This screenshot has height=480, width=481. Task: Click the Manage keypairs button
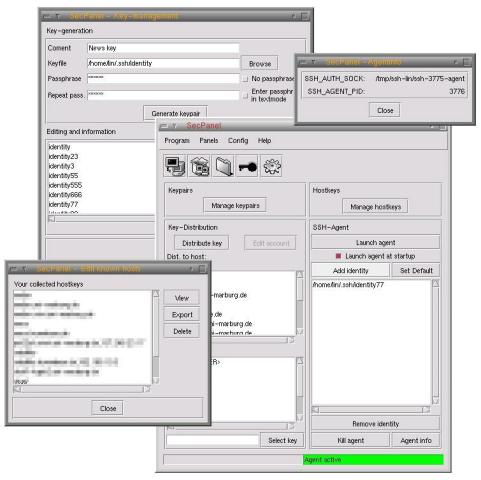(x=235, y=206)
